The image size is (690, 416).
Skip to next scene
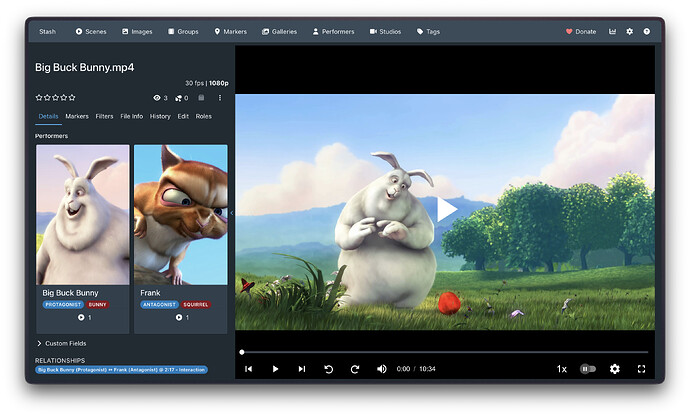click(x=302, y=369)
